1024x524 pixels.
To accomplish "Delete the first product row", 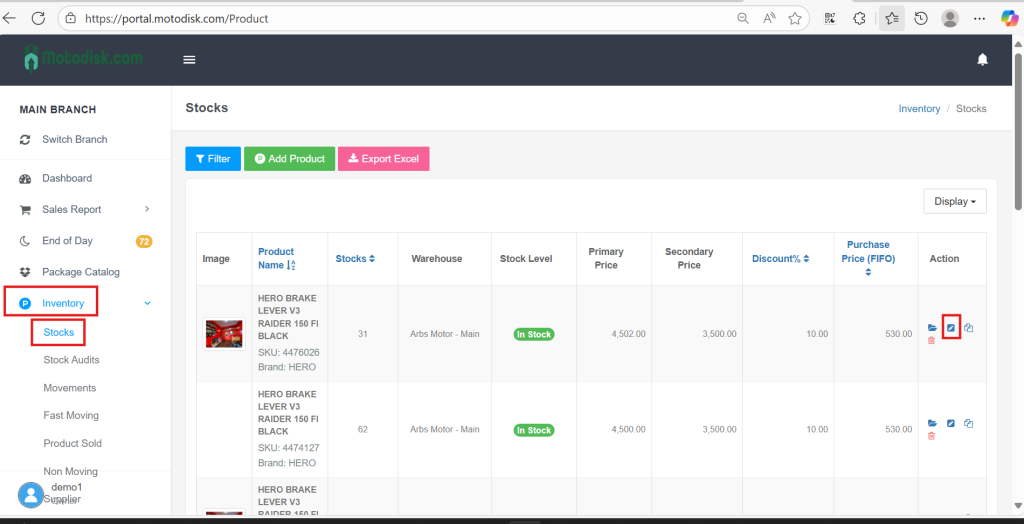I will coord(932,341).
